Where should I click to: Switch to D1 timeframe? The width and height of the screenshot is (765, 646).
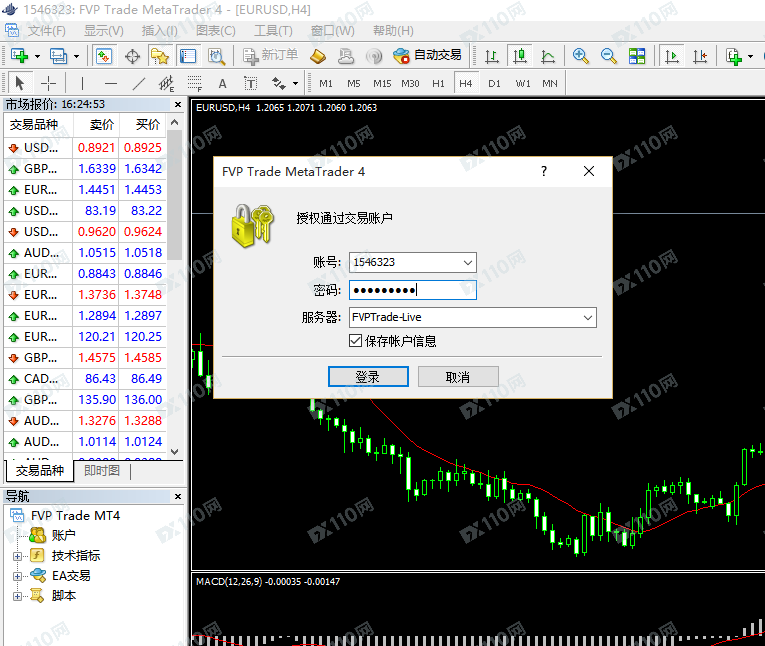(x=494, y=83)
